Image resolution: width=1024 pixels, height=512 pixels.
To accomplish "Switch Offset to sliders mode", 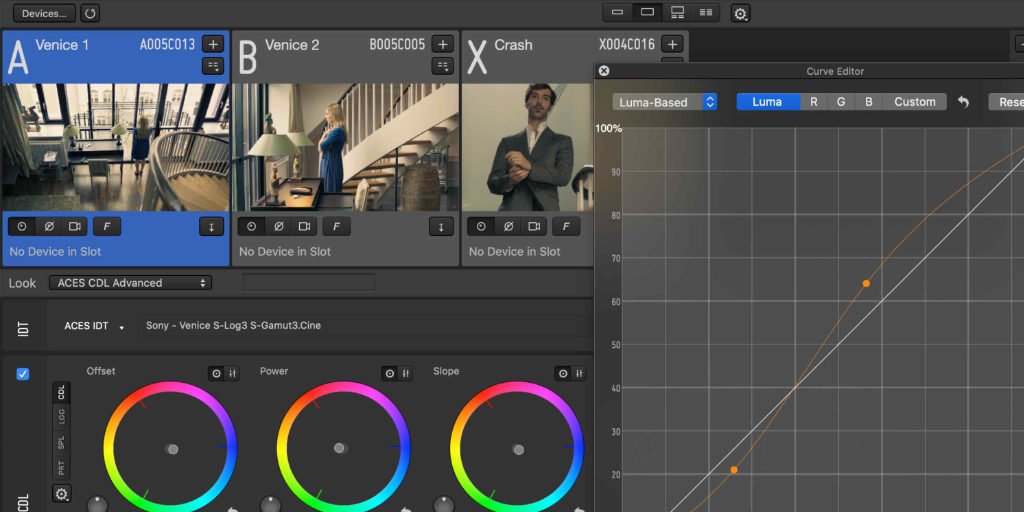I will 232,374.
